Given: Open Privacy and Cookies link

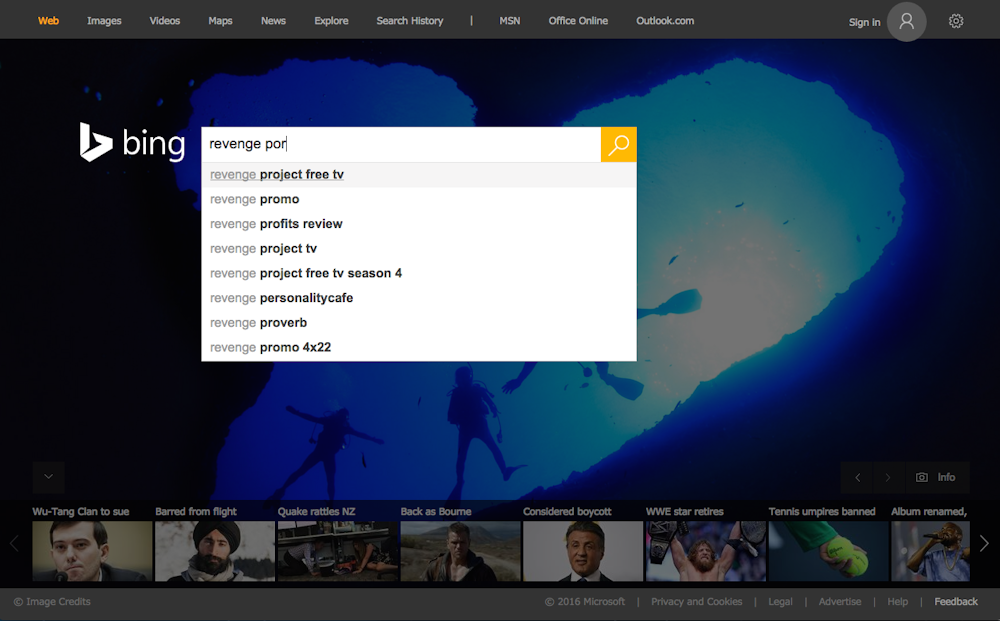Looking at the screenshot, I should tap(696, 601).
